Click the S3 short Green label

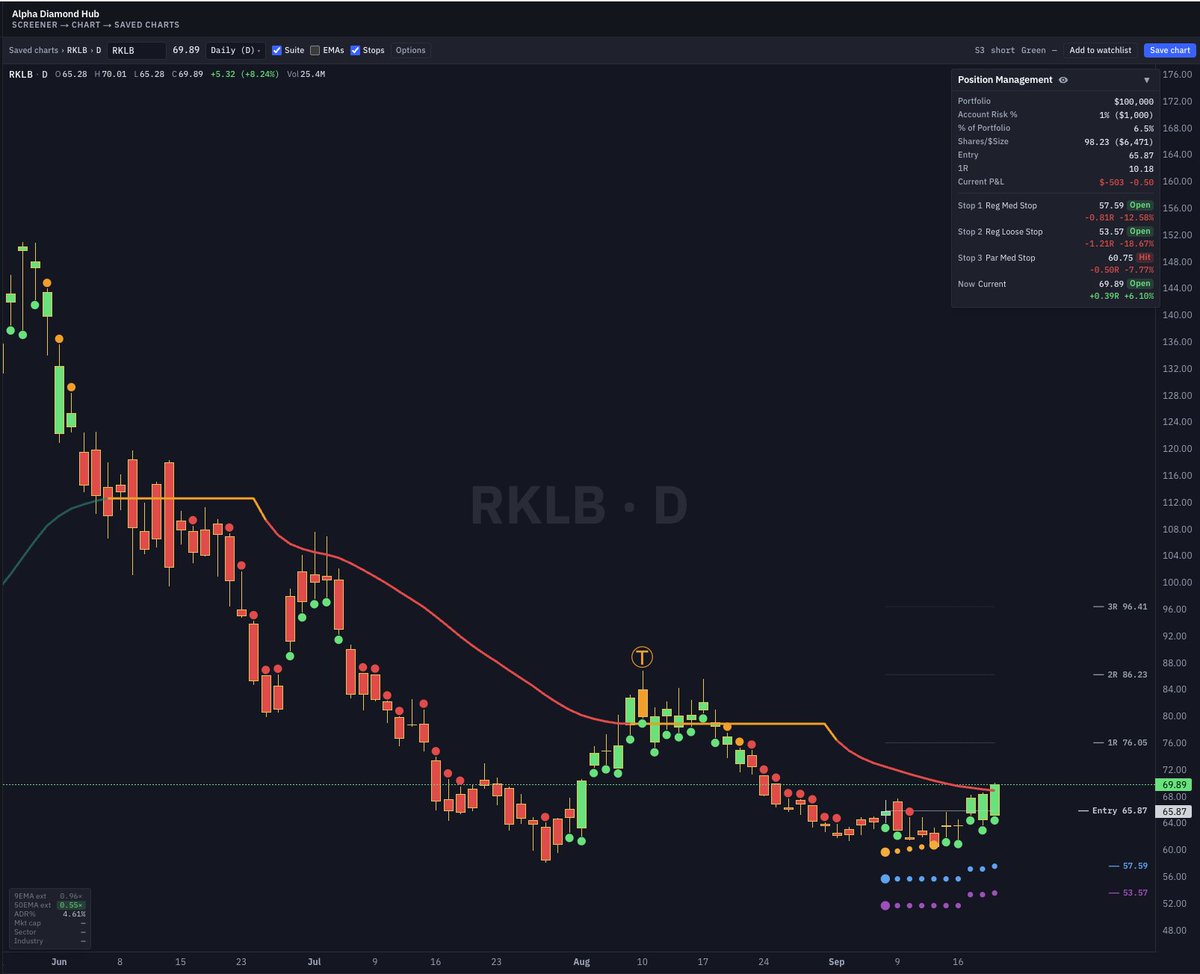(x=1012, y=50)
